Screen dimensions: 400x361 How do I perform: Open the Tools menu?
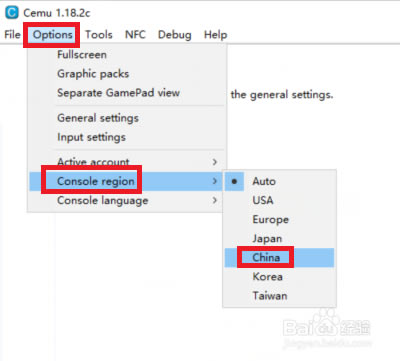[99, 34]
